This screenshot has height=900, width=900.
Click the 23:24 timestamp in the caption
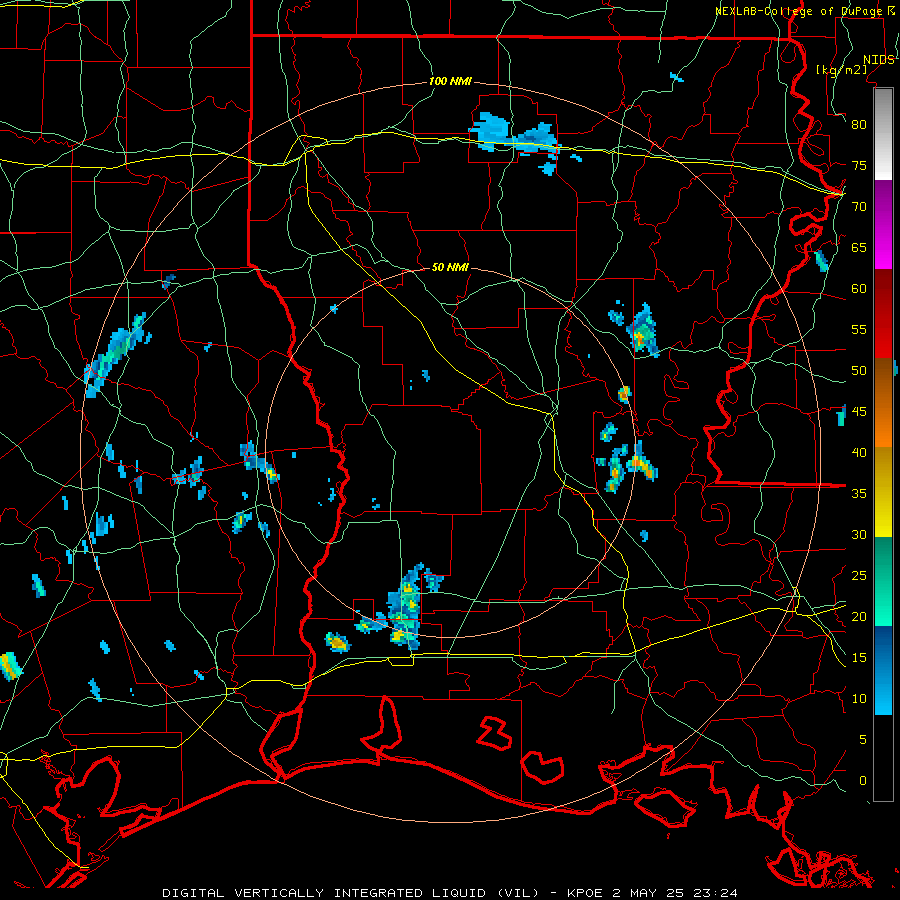717,893
